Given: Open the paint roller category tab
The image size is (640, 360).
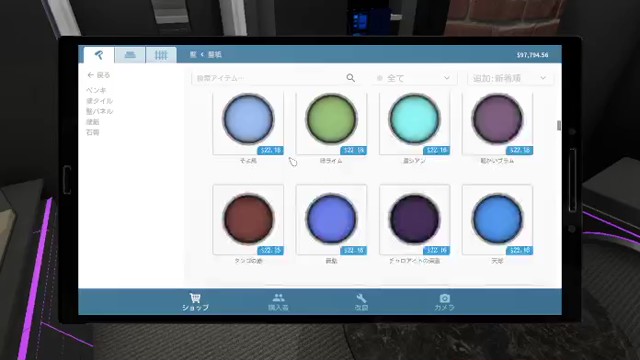Looking at the screenshot, I should click(99, 55).
